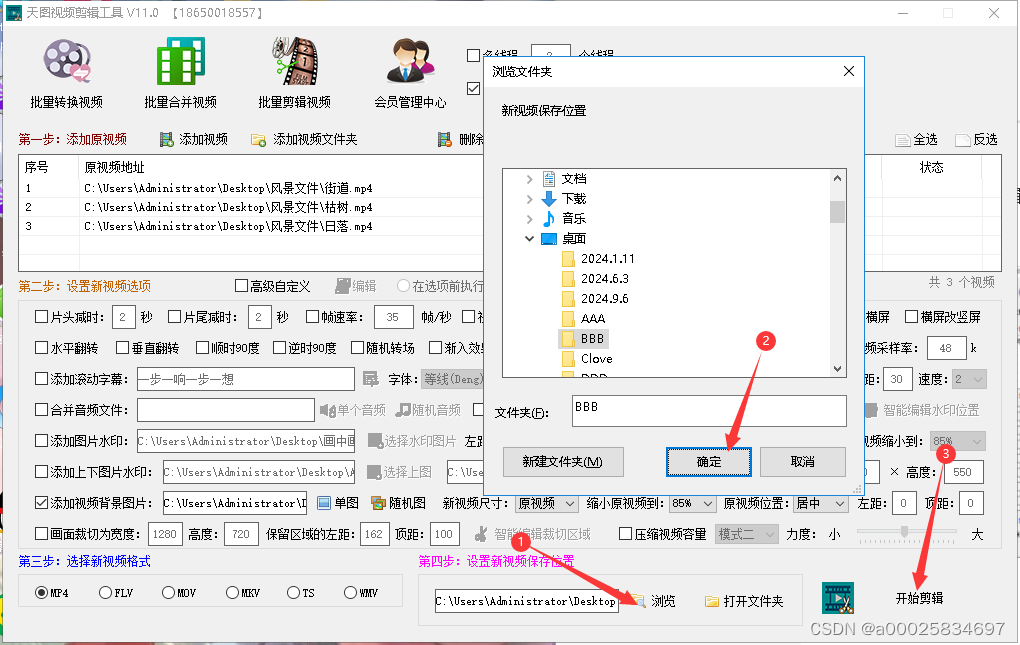The width and height of the screenshot is (1020, 645).
Task: Click the 开始剪辑 film scissors icon
Action: click(838, 598)
